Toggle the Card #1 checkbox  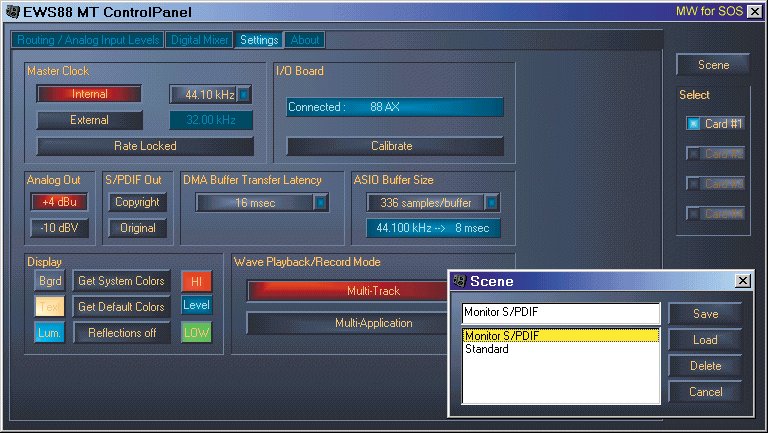pyautogui.click(x=693, y=123)
